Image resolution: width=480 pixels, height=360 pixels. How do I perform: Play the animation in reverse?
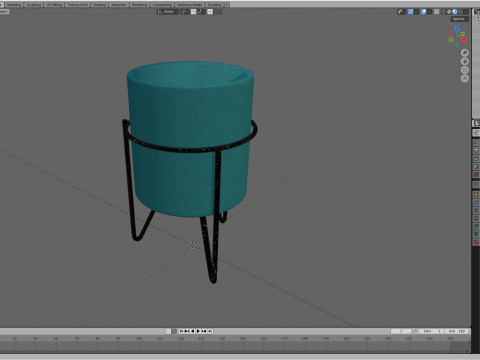pos(193,331)
